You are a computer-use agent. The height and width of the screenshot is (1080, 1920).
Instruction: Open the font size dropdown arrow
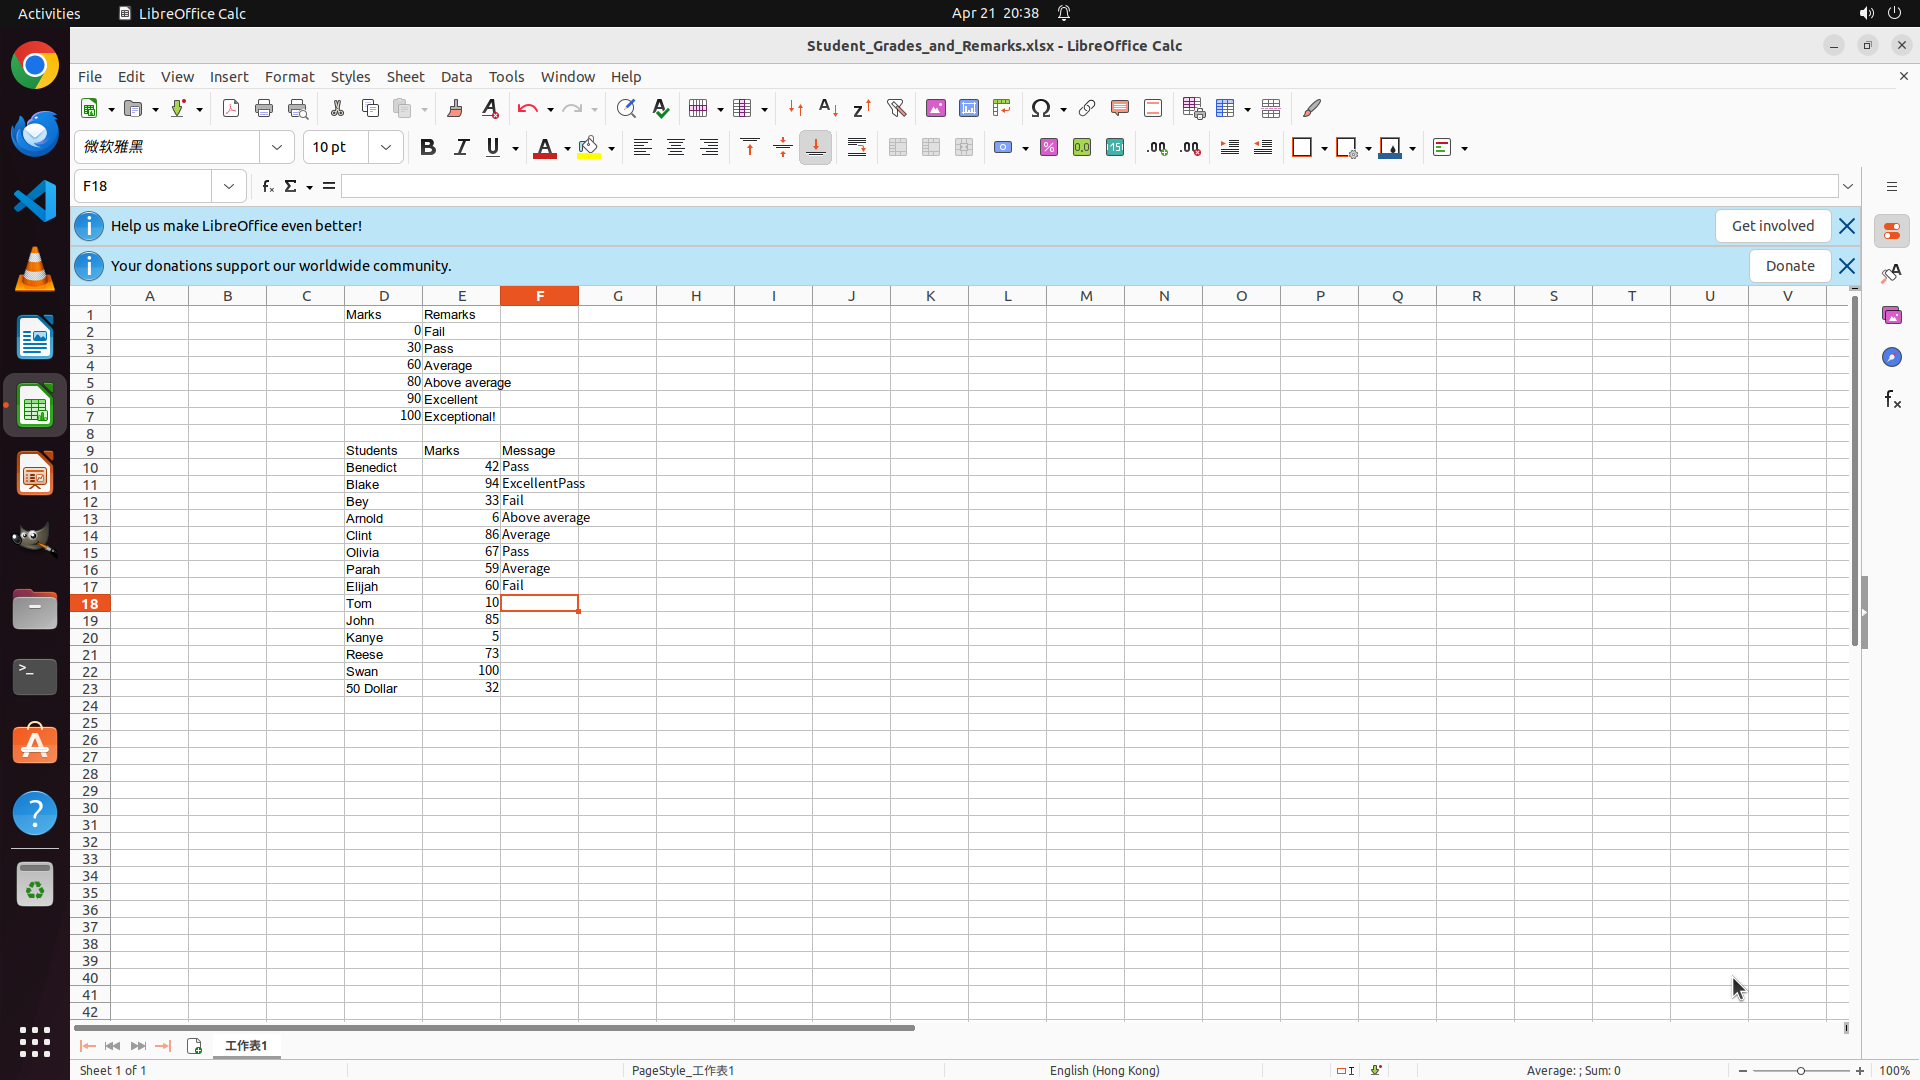tap(386, 148)
